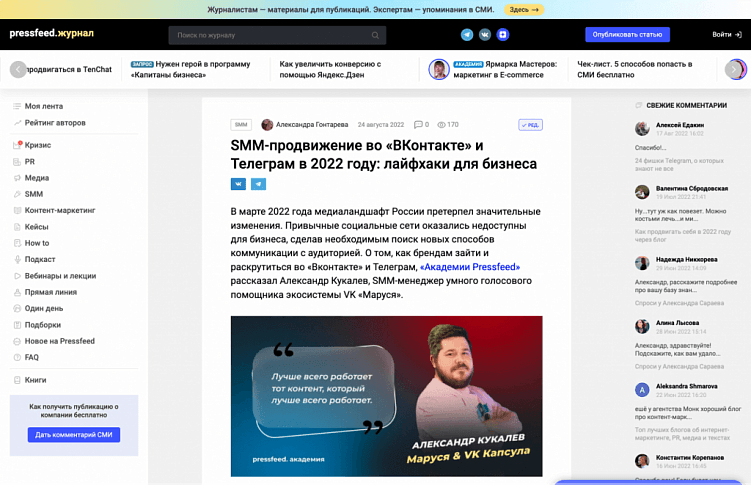This screenshot has width=751, height=485.
Task: Select the «SMM» sidebar category
Action: pyautogui.click(x=34, y=194)
